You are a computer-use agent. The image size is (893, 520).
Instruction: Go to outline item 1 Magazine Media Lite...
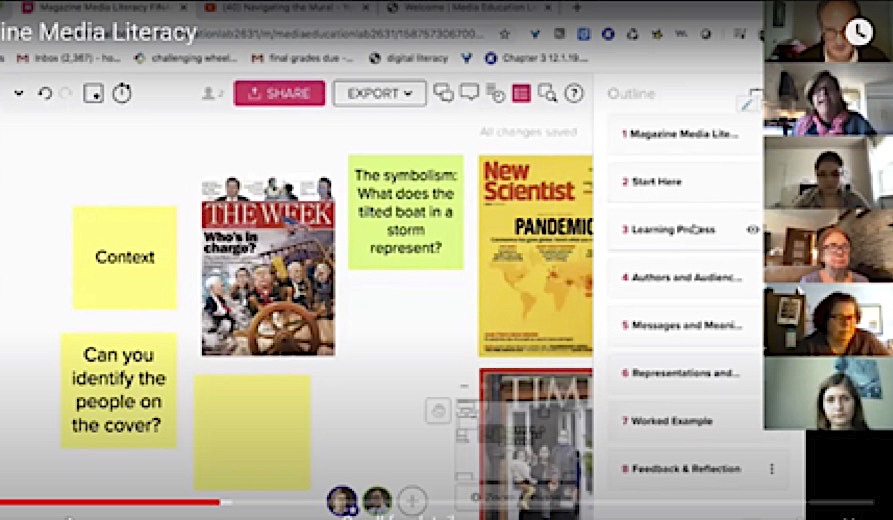(685, 134)
